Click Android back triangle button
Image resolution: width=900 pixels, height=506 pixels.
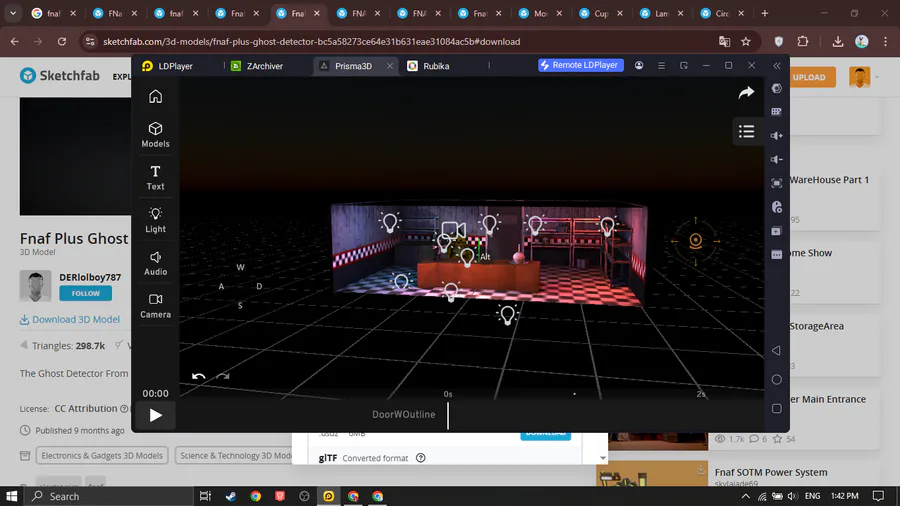click(x=776, y=350)
